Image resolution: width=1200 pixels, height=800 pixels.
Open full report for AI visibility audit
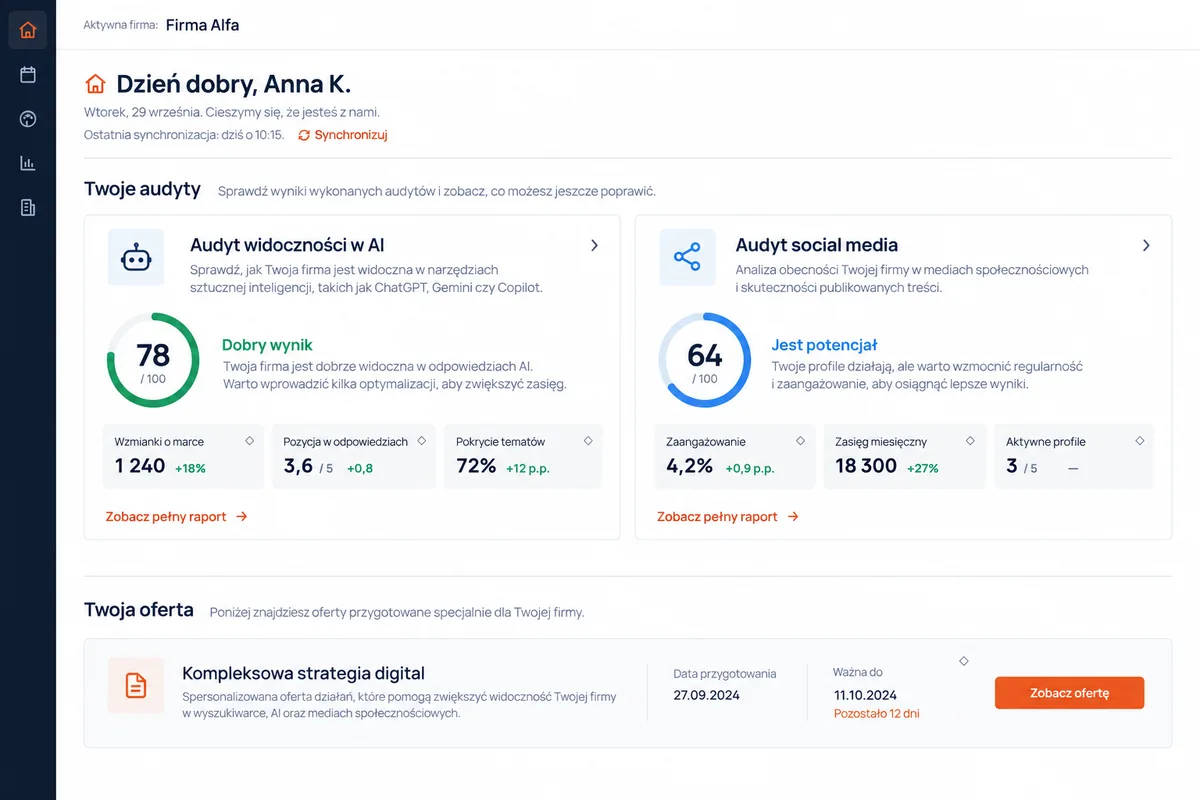pyautogui.click(x=177, y=517)
